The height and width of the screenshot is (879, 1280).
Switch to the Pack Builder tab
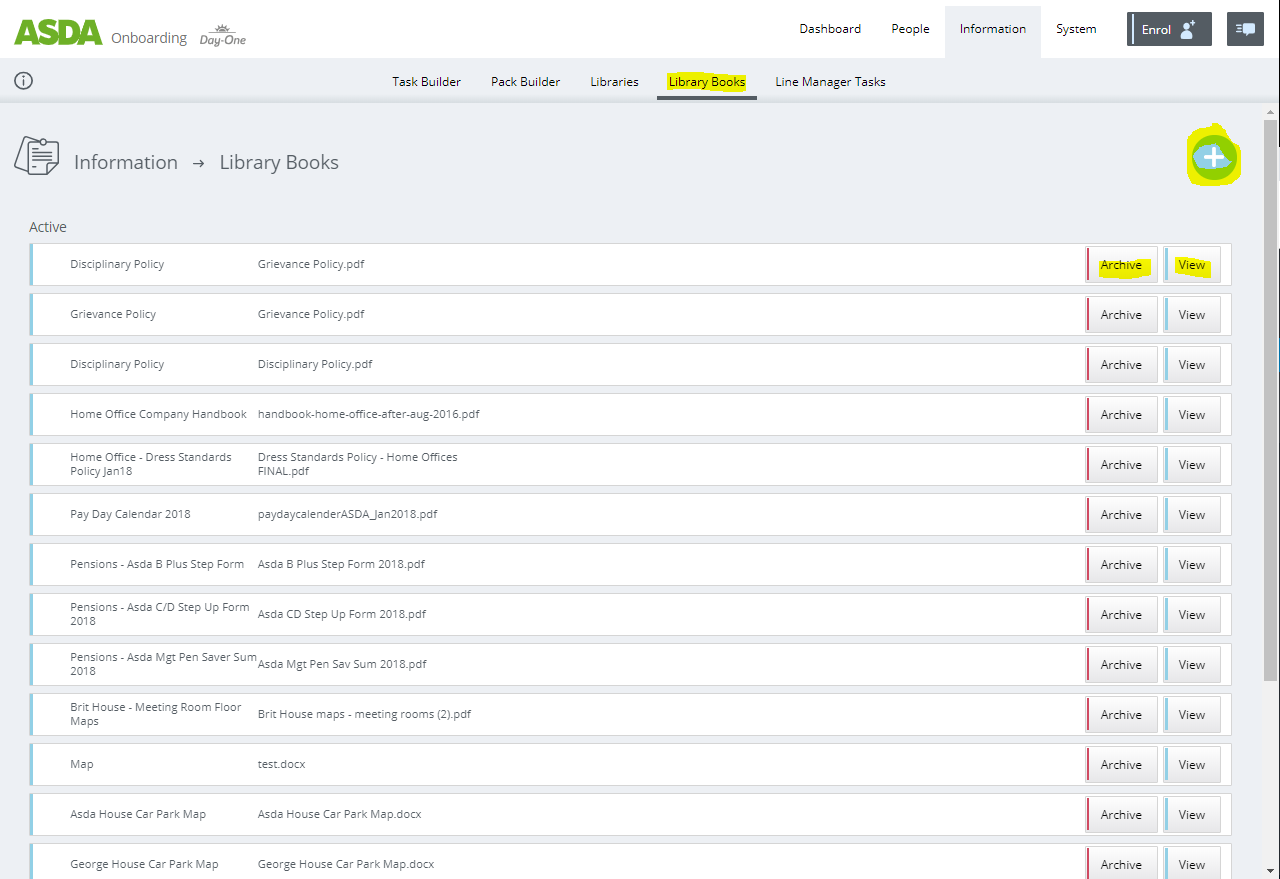(x=525, y=82)
